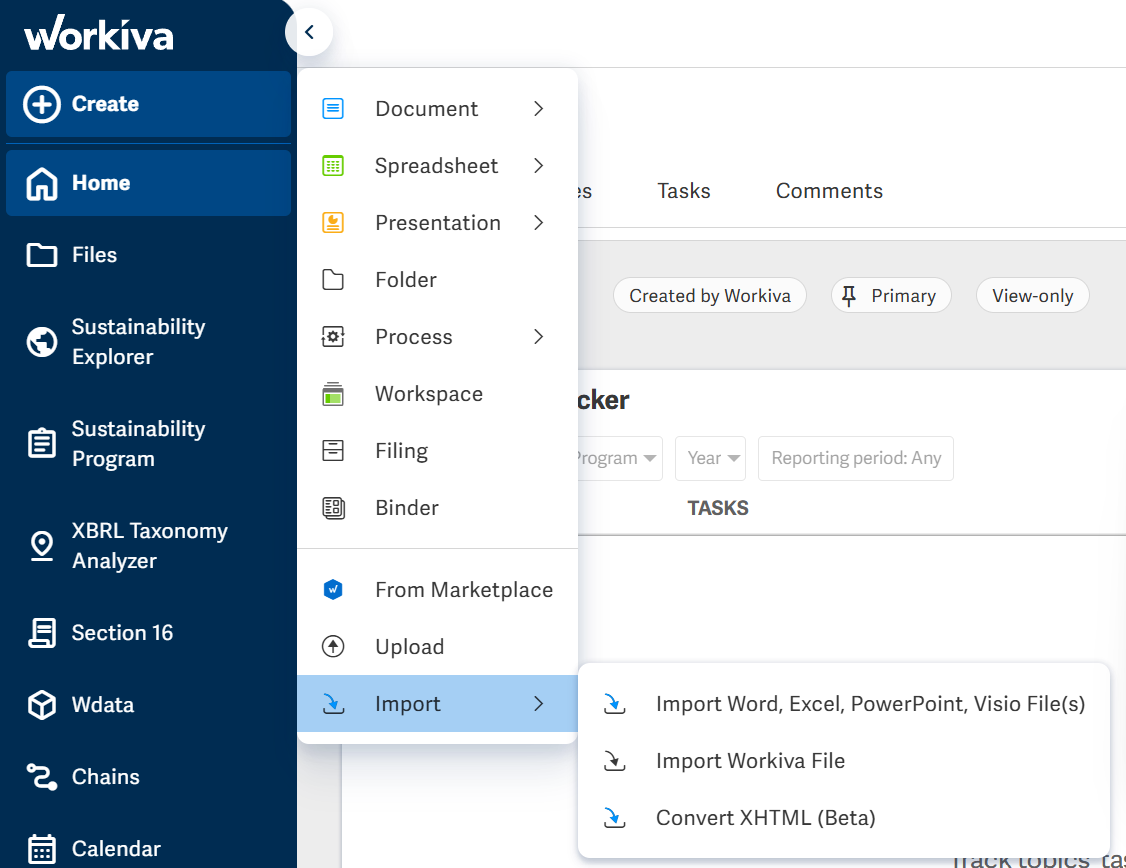The width and height of the screenshot is (1126, 868).
Task: Toggle the View-only filter chip
Action: [1033, 296]
